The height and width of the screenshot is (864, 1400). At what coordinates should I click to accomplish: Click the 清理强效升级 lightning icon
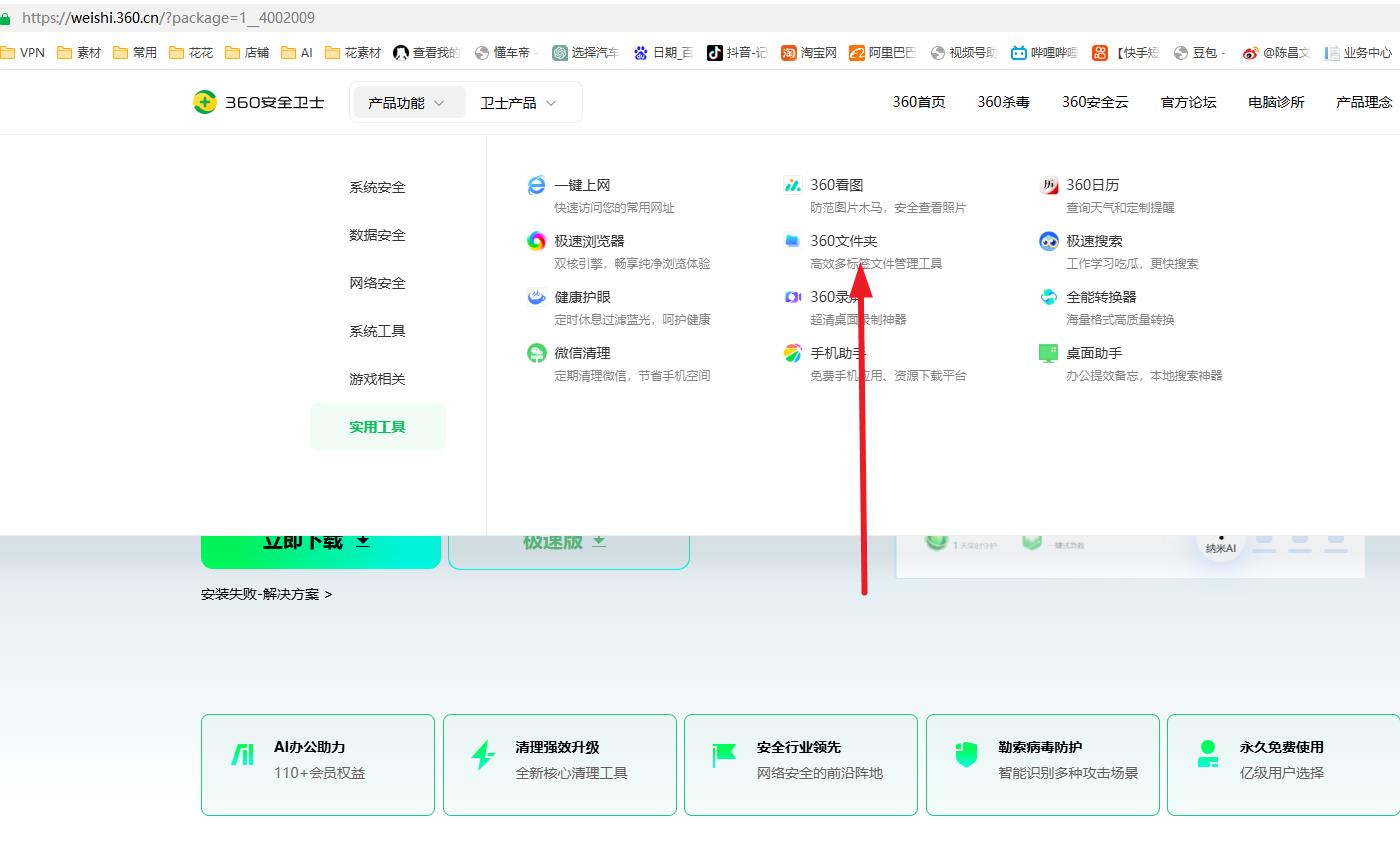tap(484, 755)
